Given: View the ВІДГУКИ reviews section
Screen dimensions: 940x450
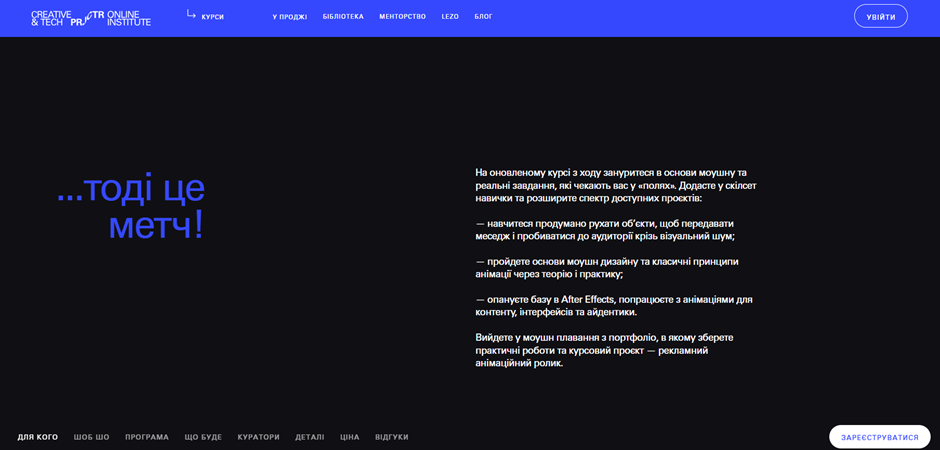Looking at the screenshot, I should coord(392,437).
